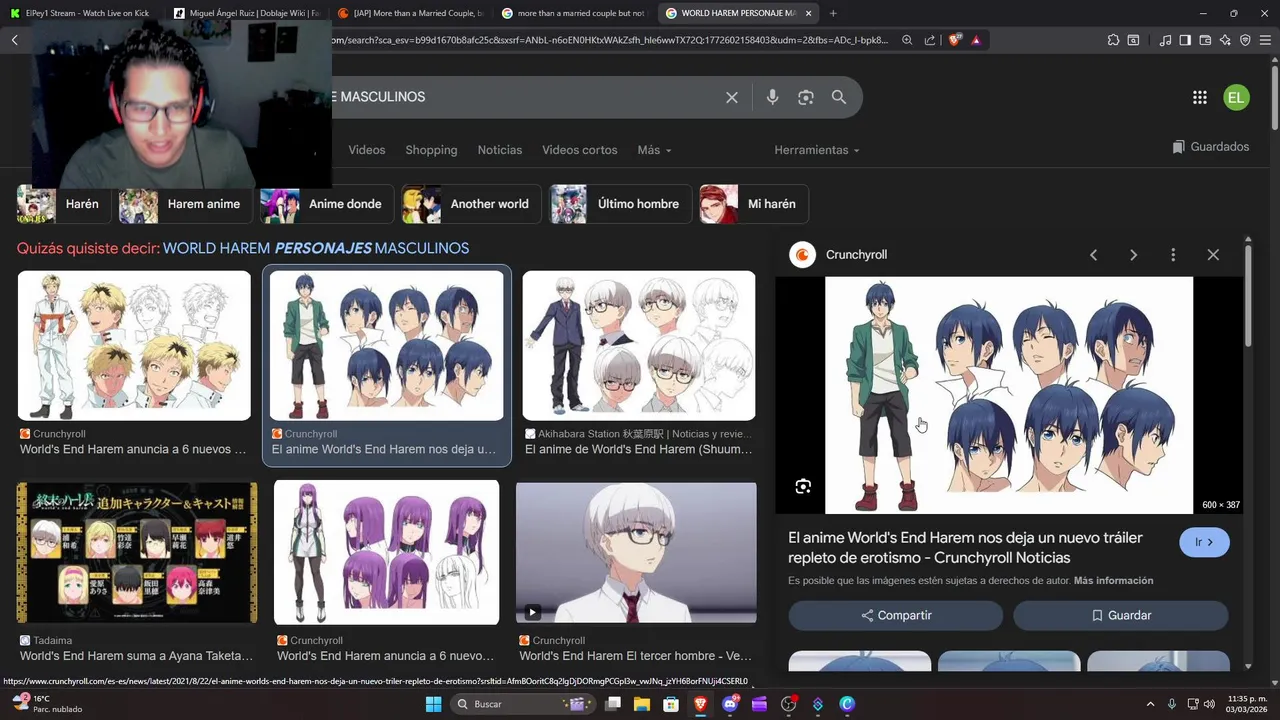Go back with browser back arrow
Image resolution: width=1280 pixels, height=720 pixels.
[x=15, y=40]
